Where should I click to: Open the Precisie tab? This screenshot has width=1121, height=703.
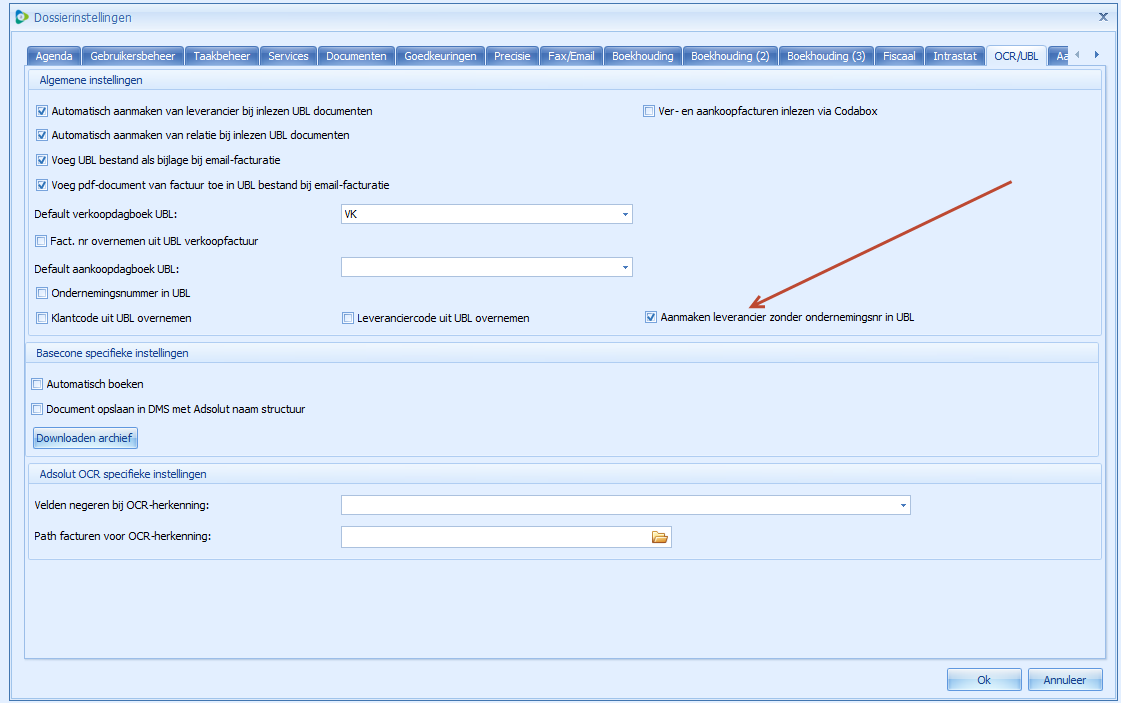click(512, 56)
